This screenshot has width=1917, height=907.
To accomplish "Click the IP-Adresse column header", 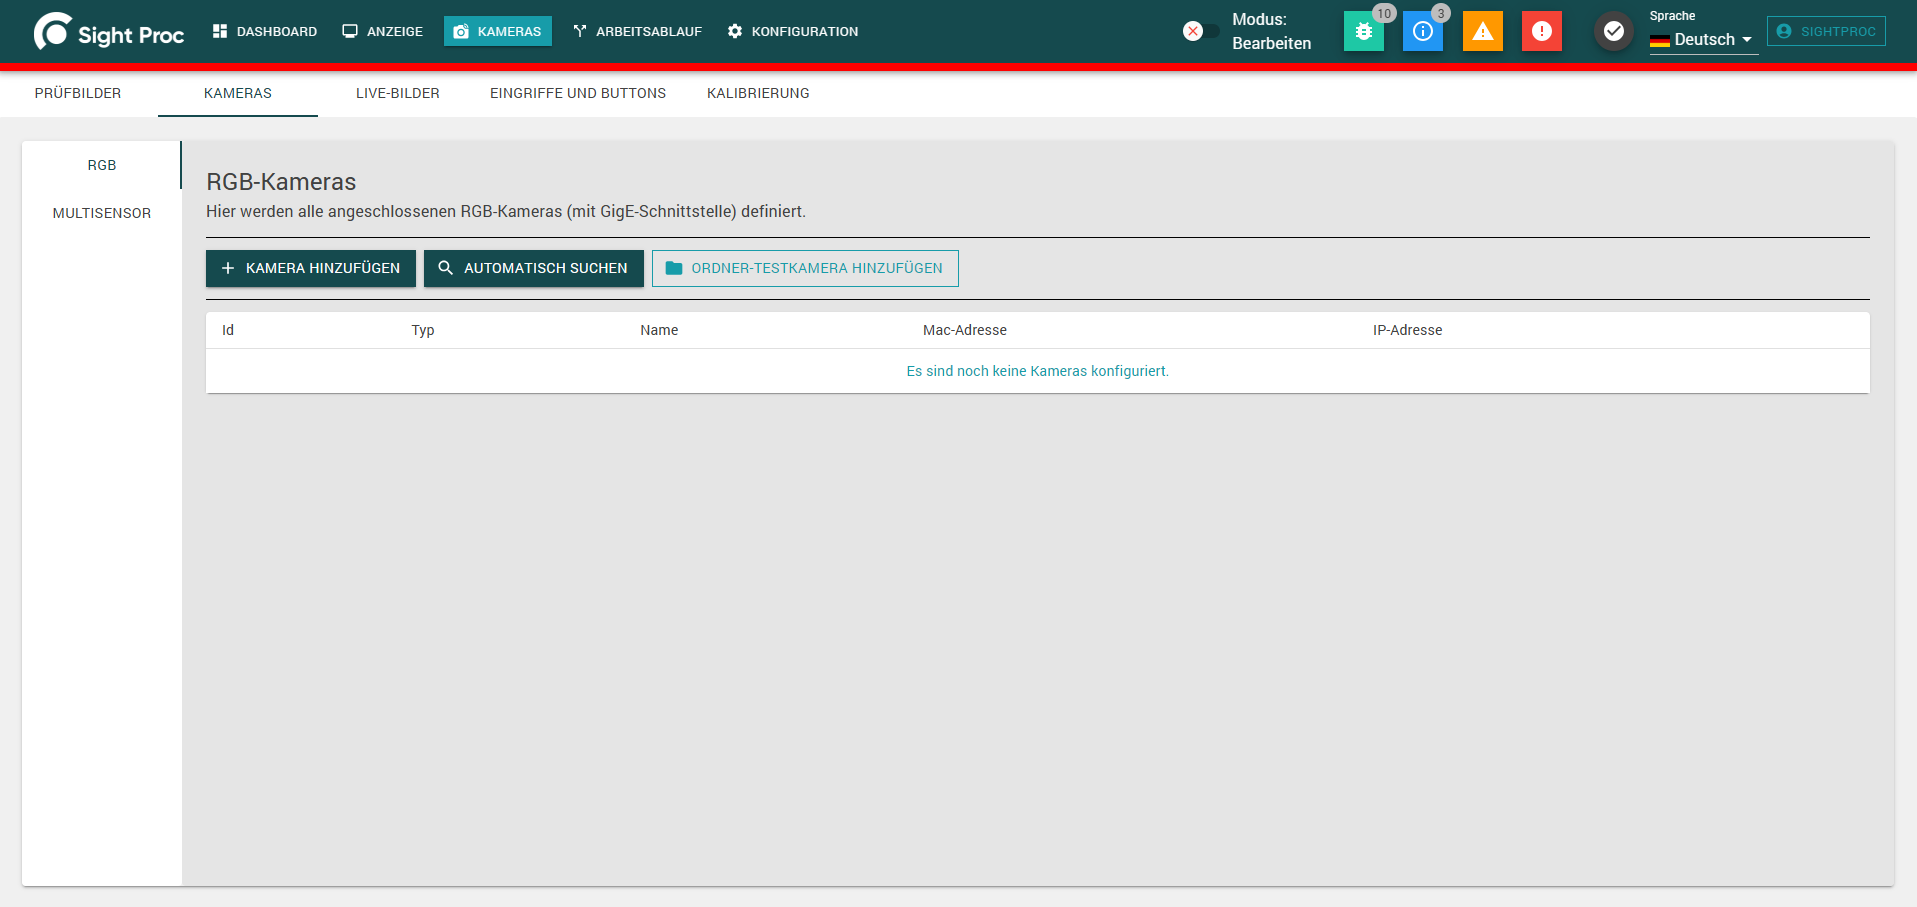I will [1408, 330].
